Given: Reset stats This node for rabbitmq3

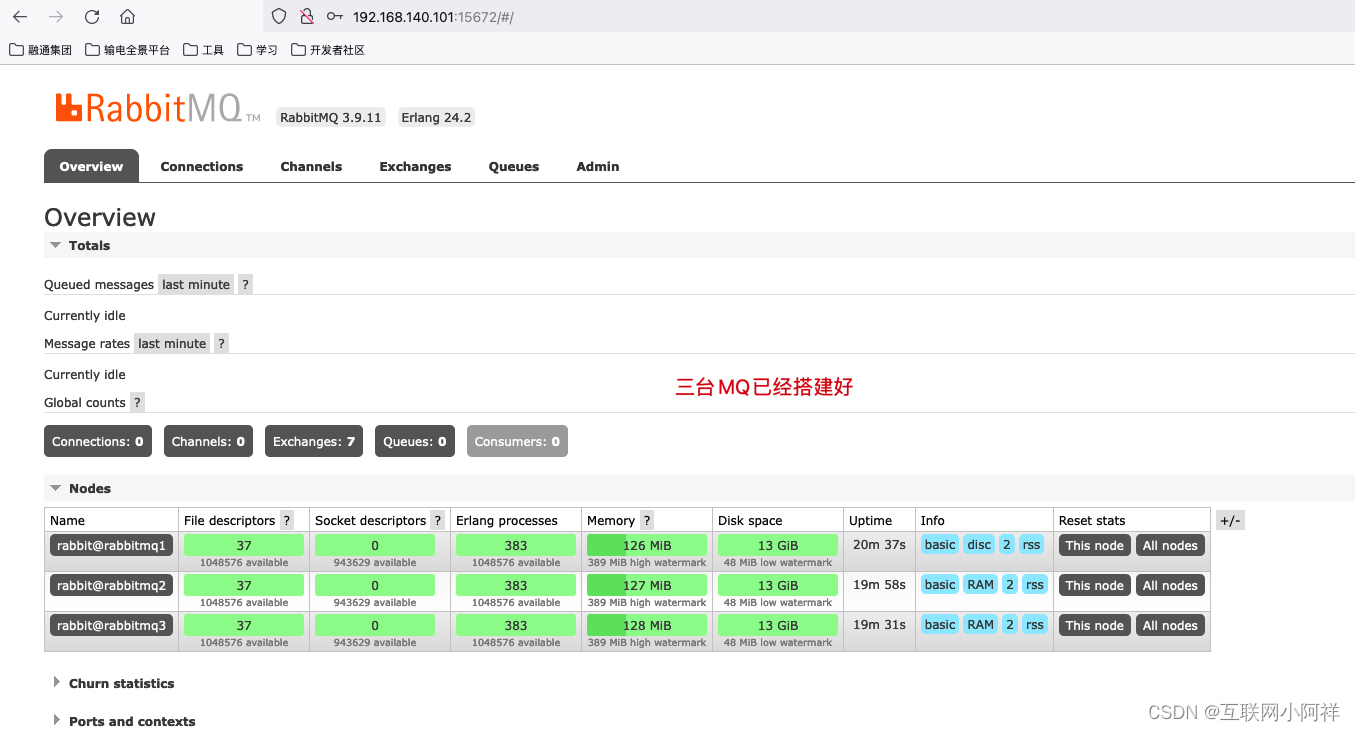Looking at the screenshot, I should pos(1094,625).
